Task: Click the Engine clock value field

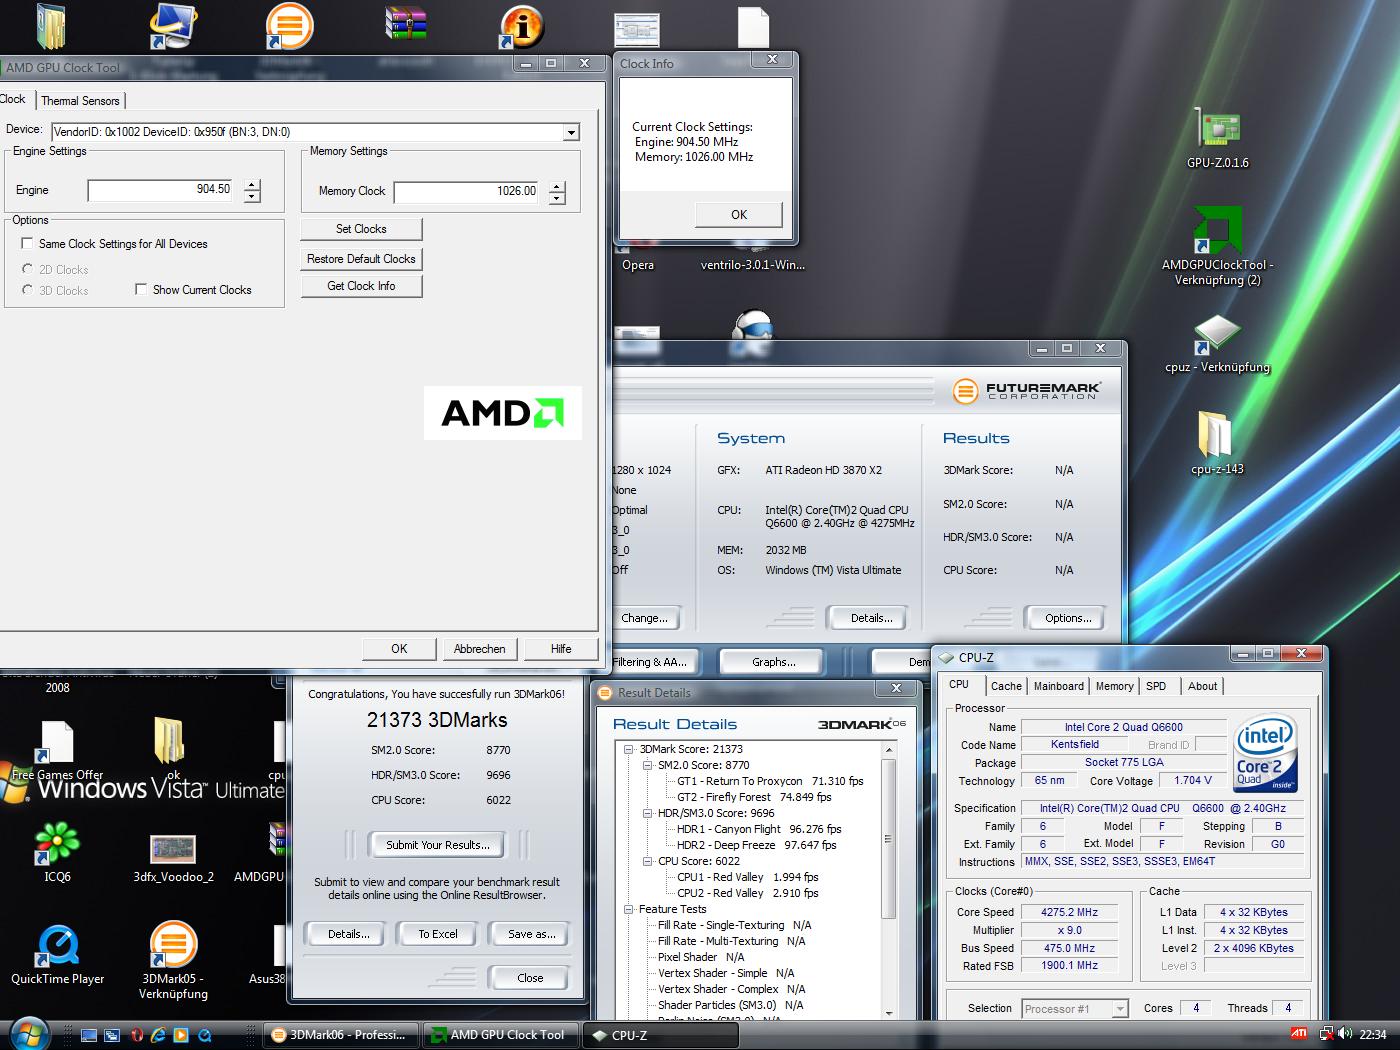Action: [x=161, y=190]
